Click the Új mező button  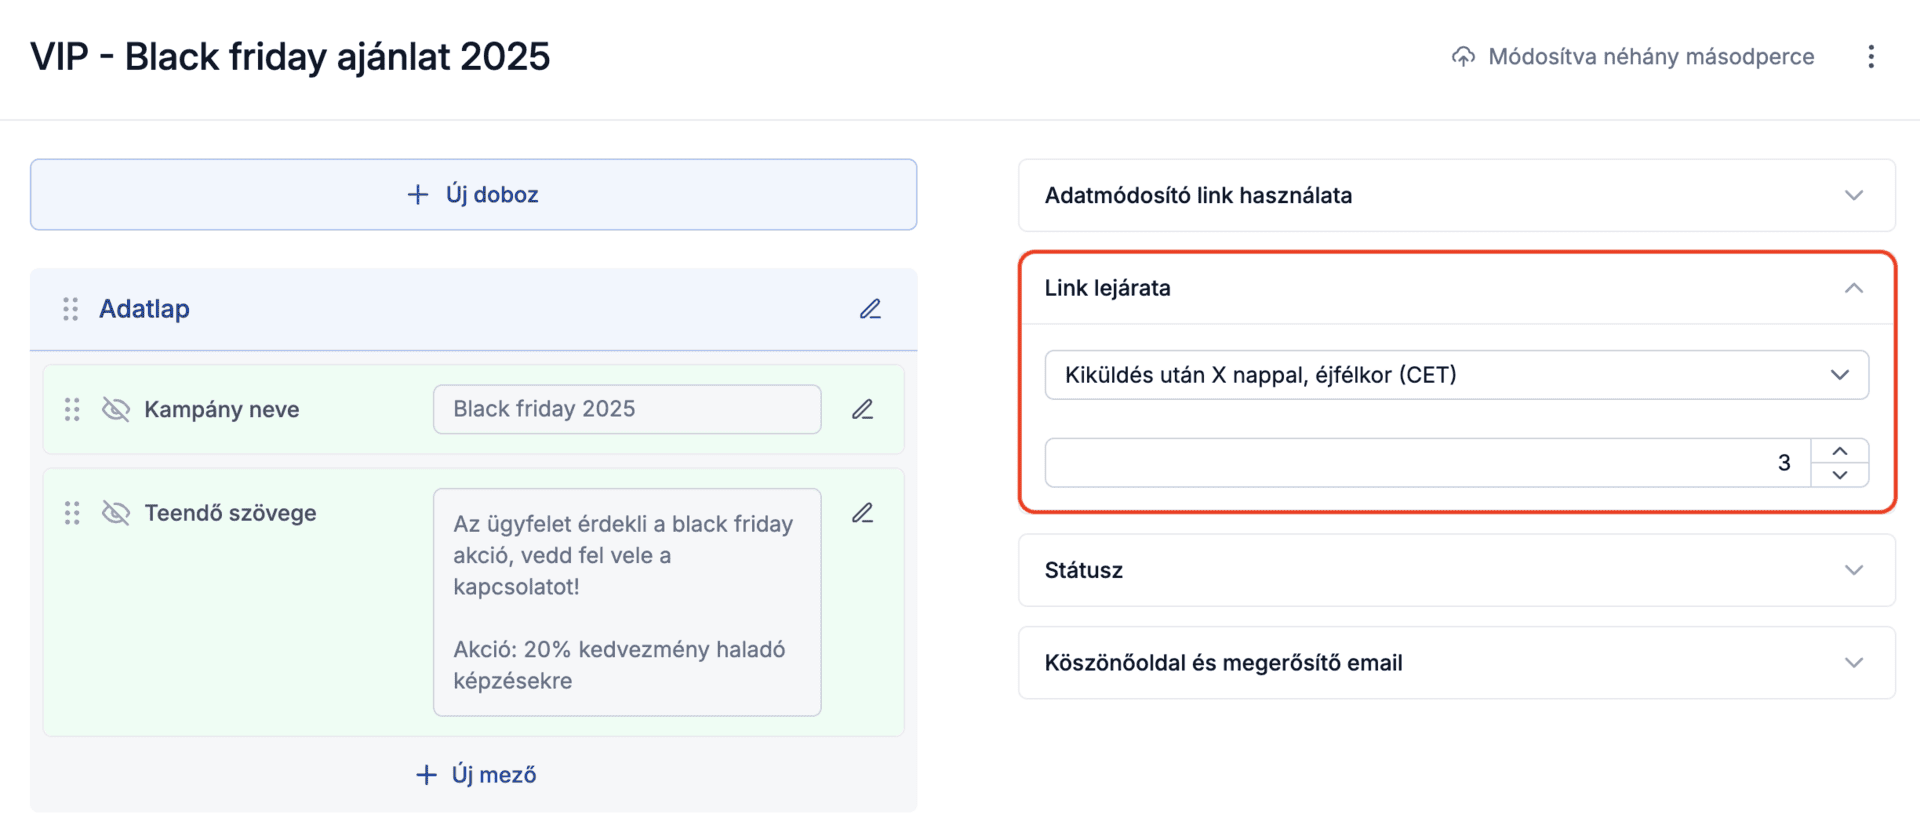click(475, 775)
